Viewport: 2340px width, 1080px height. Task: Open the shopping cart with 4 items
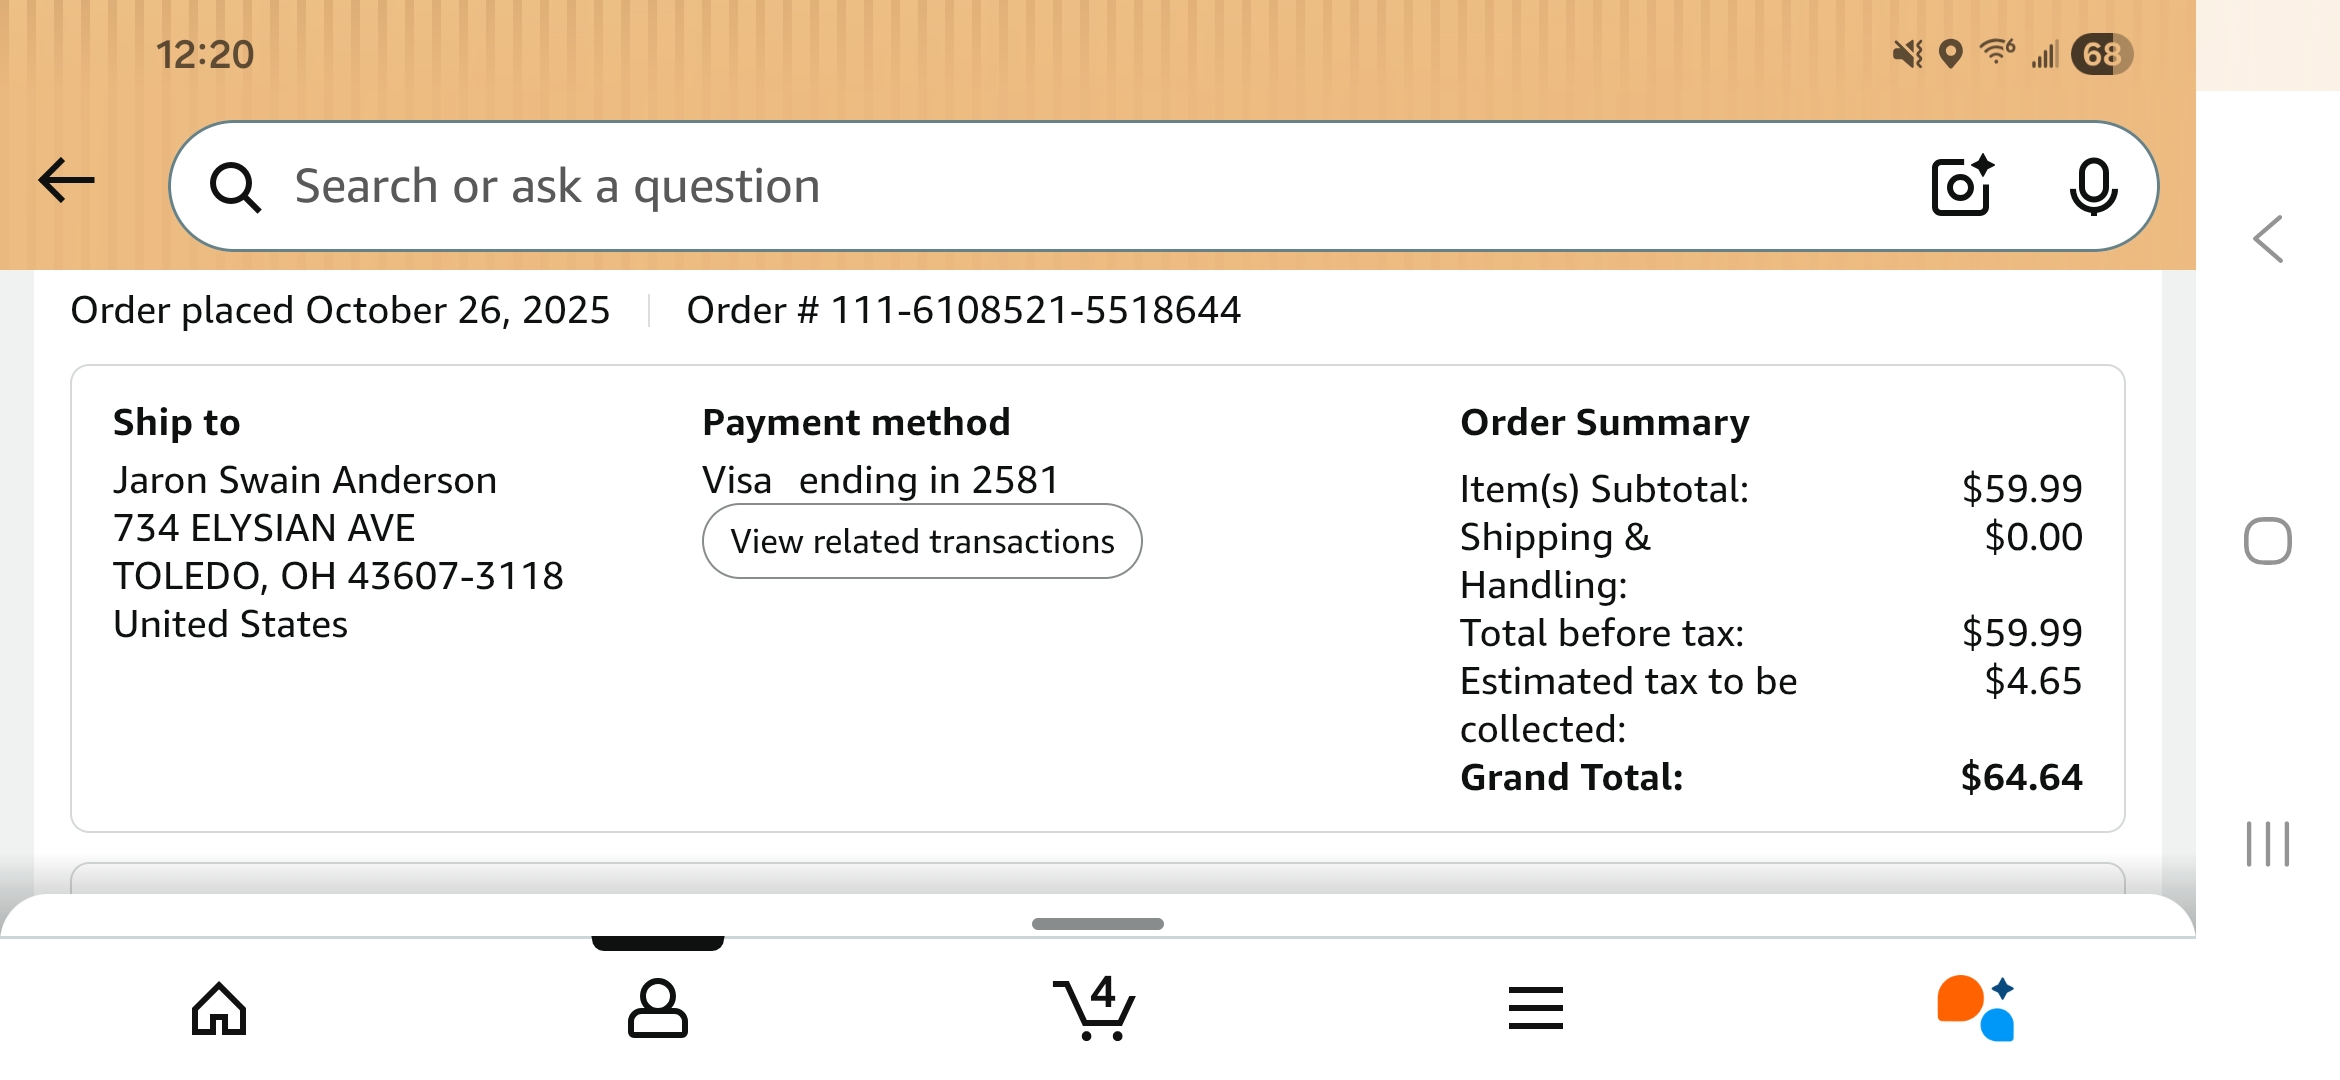click(1096, 1008)
